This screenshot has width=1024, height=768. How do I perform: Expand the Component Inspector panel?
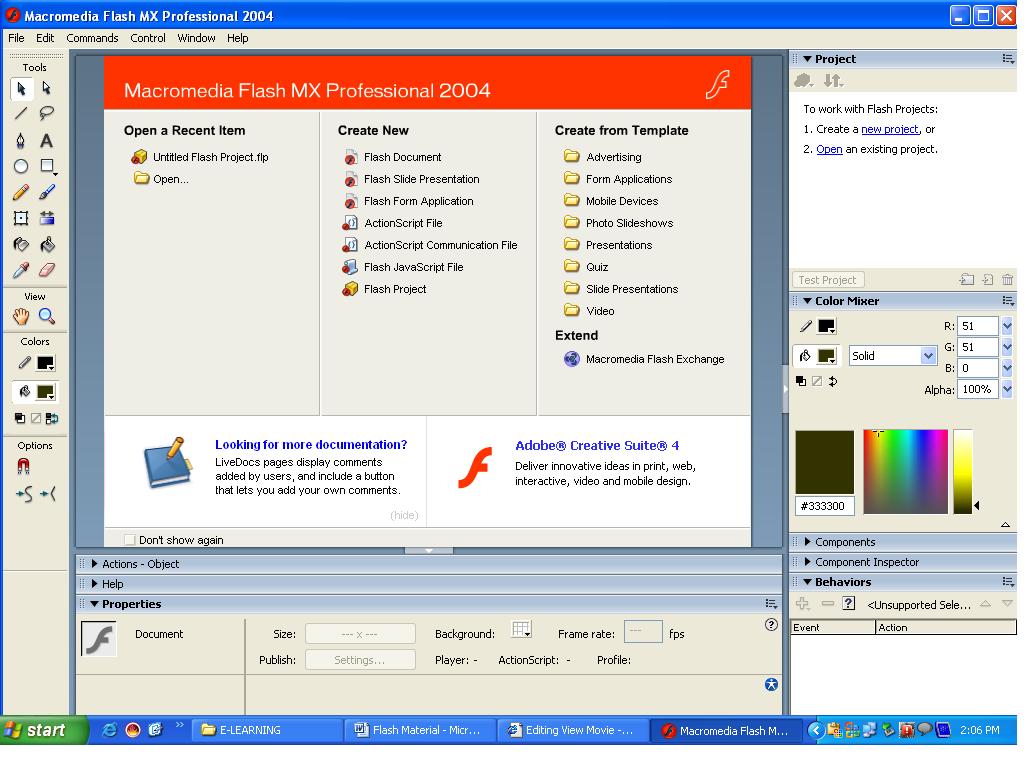(x=808, y=562)
